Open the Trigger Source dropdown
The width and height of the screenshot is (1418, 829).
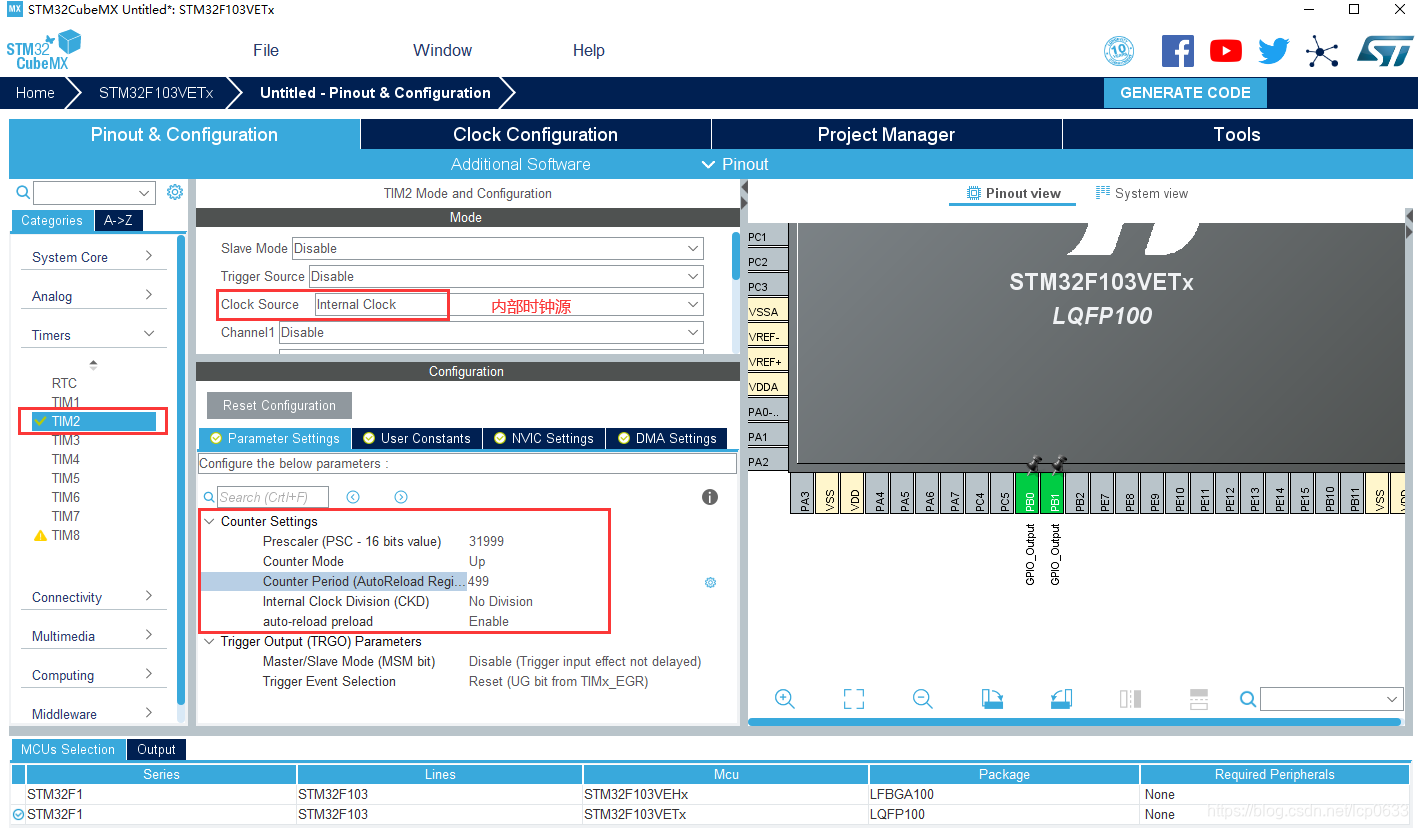point(506,276)
